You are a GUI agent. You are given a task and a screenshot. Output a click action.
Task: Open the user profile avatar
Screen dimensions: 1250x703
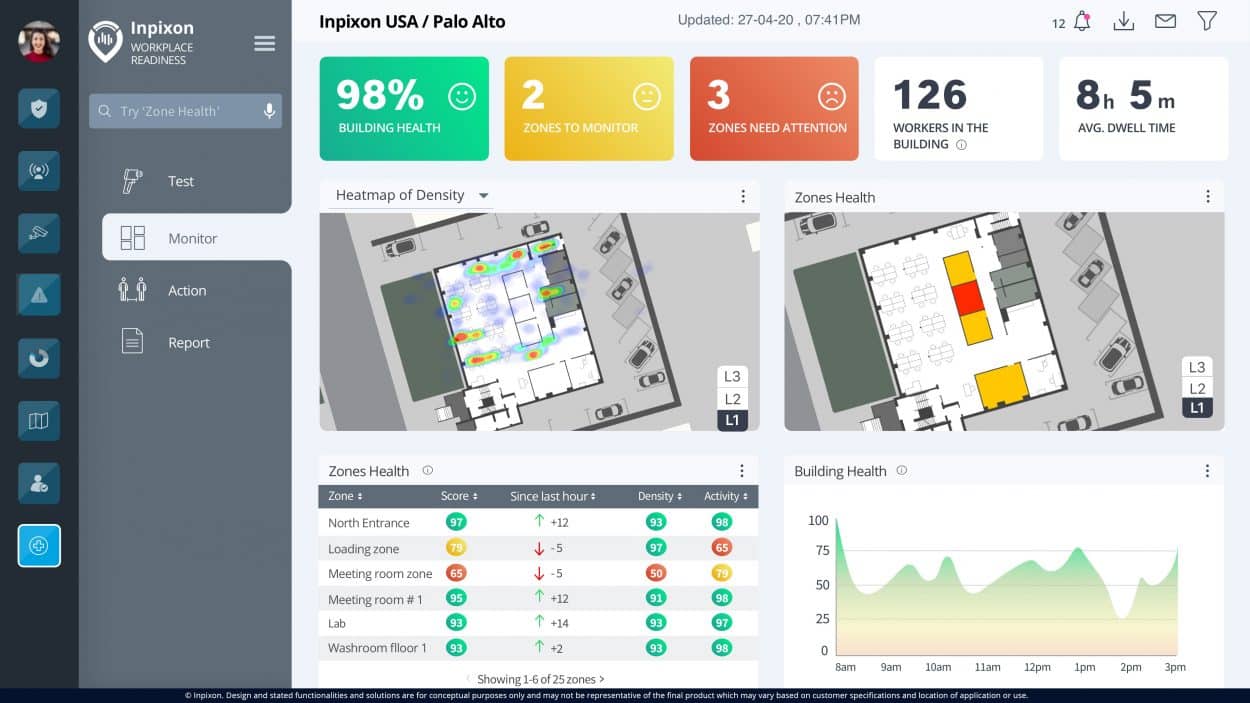pos(39,42)
